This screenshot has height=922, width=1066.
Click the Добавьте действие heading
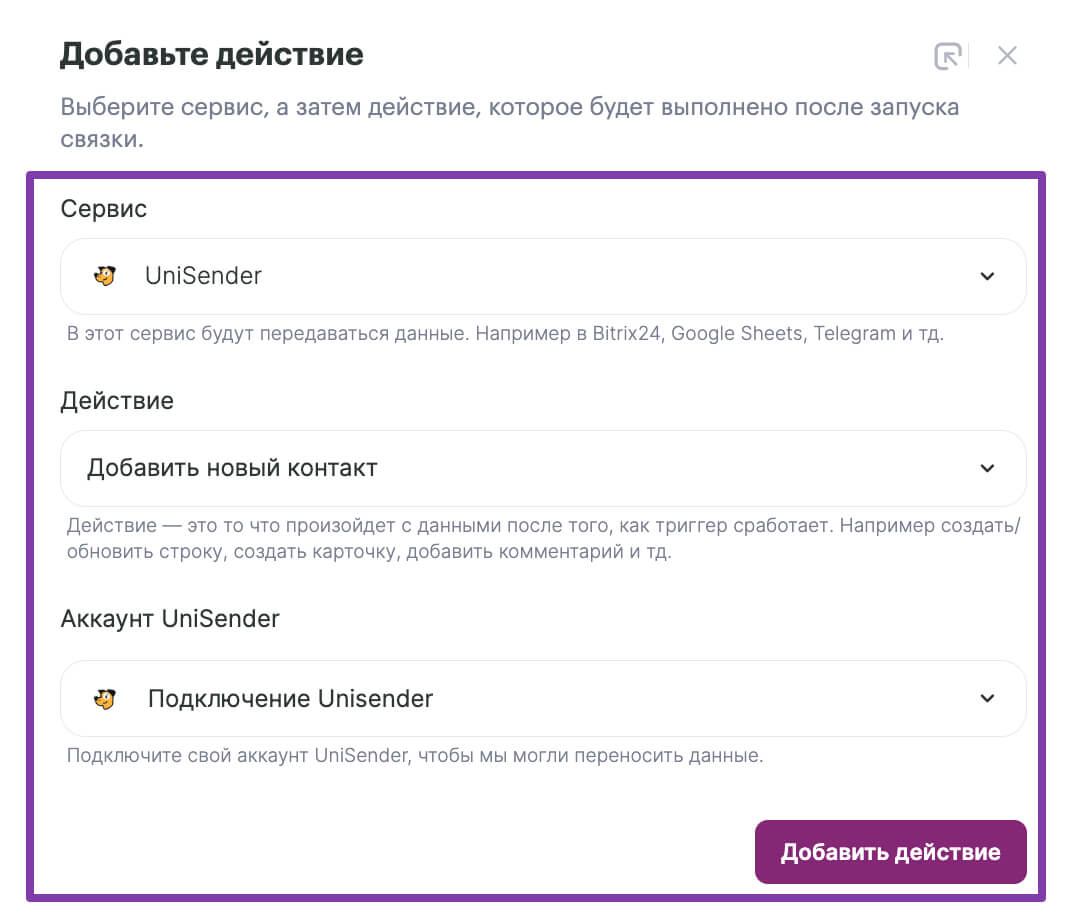[x=211, y=54]
